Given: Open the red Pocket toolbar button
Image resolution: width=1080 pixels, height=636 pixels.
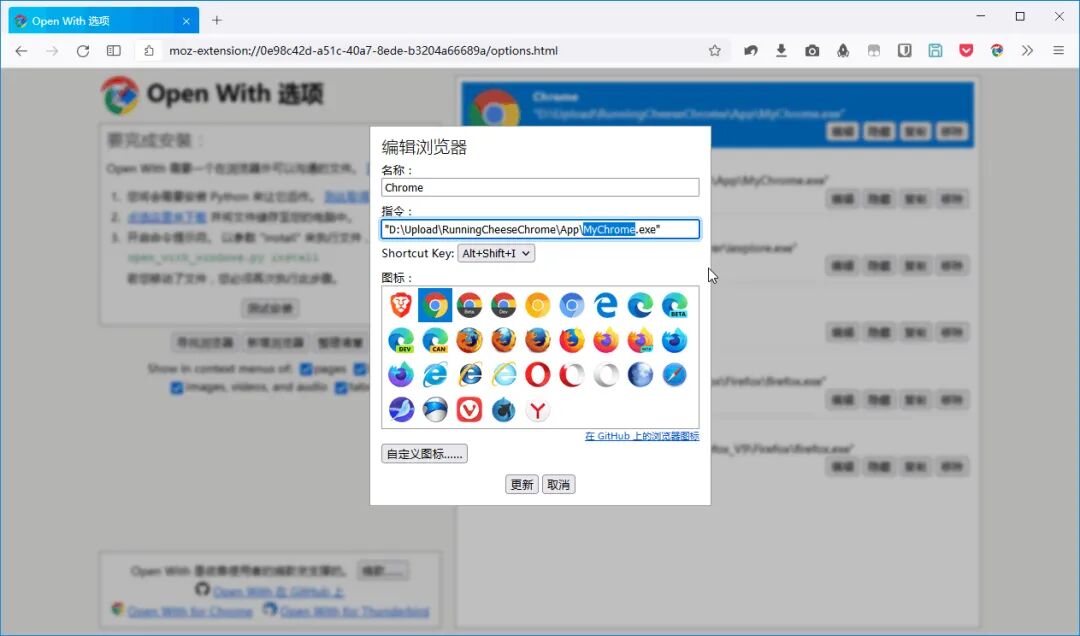Looking at the screenshot, I should (966, 50).
